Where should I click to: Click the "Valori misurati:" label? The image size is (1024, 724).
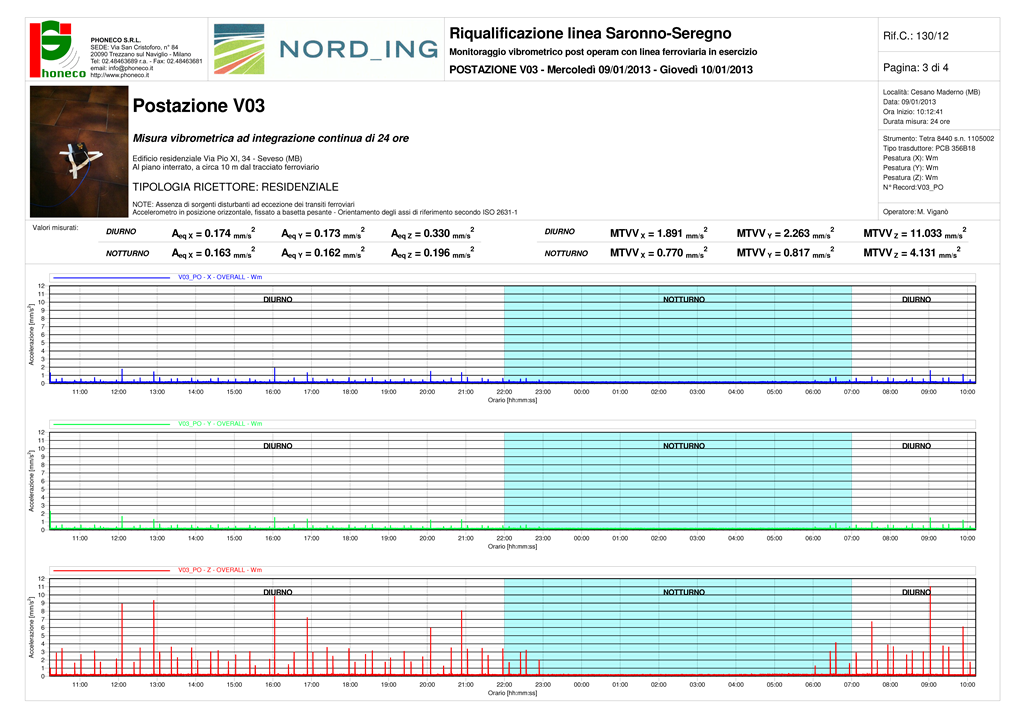click(56, 228)
